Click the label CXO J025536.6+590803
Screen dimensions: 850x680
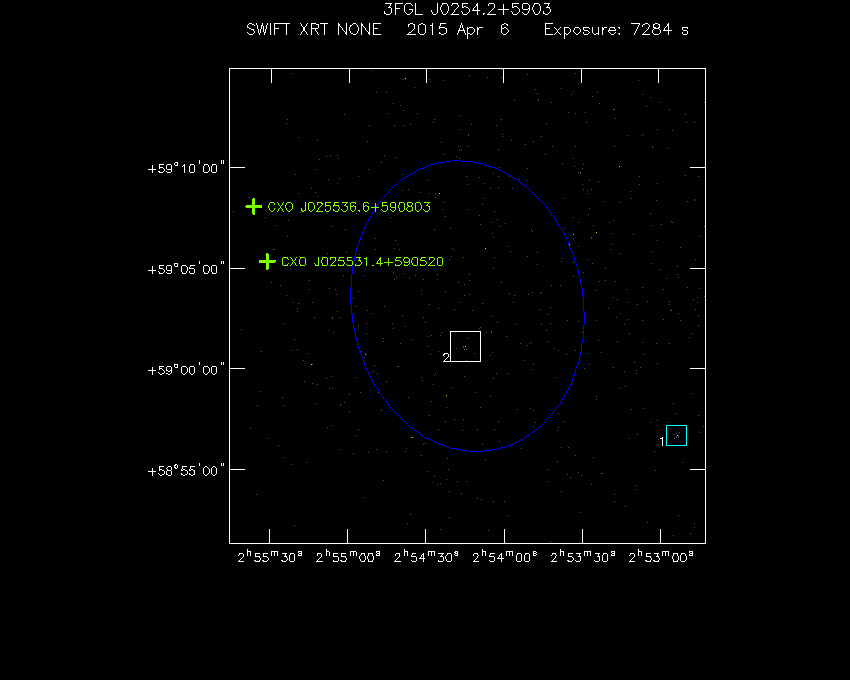click(x=349, y=207)
